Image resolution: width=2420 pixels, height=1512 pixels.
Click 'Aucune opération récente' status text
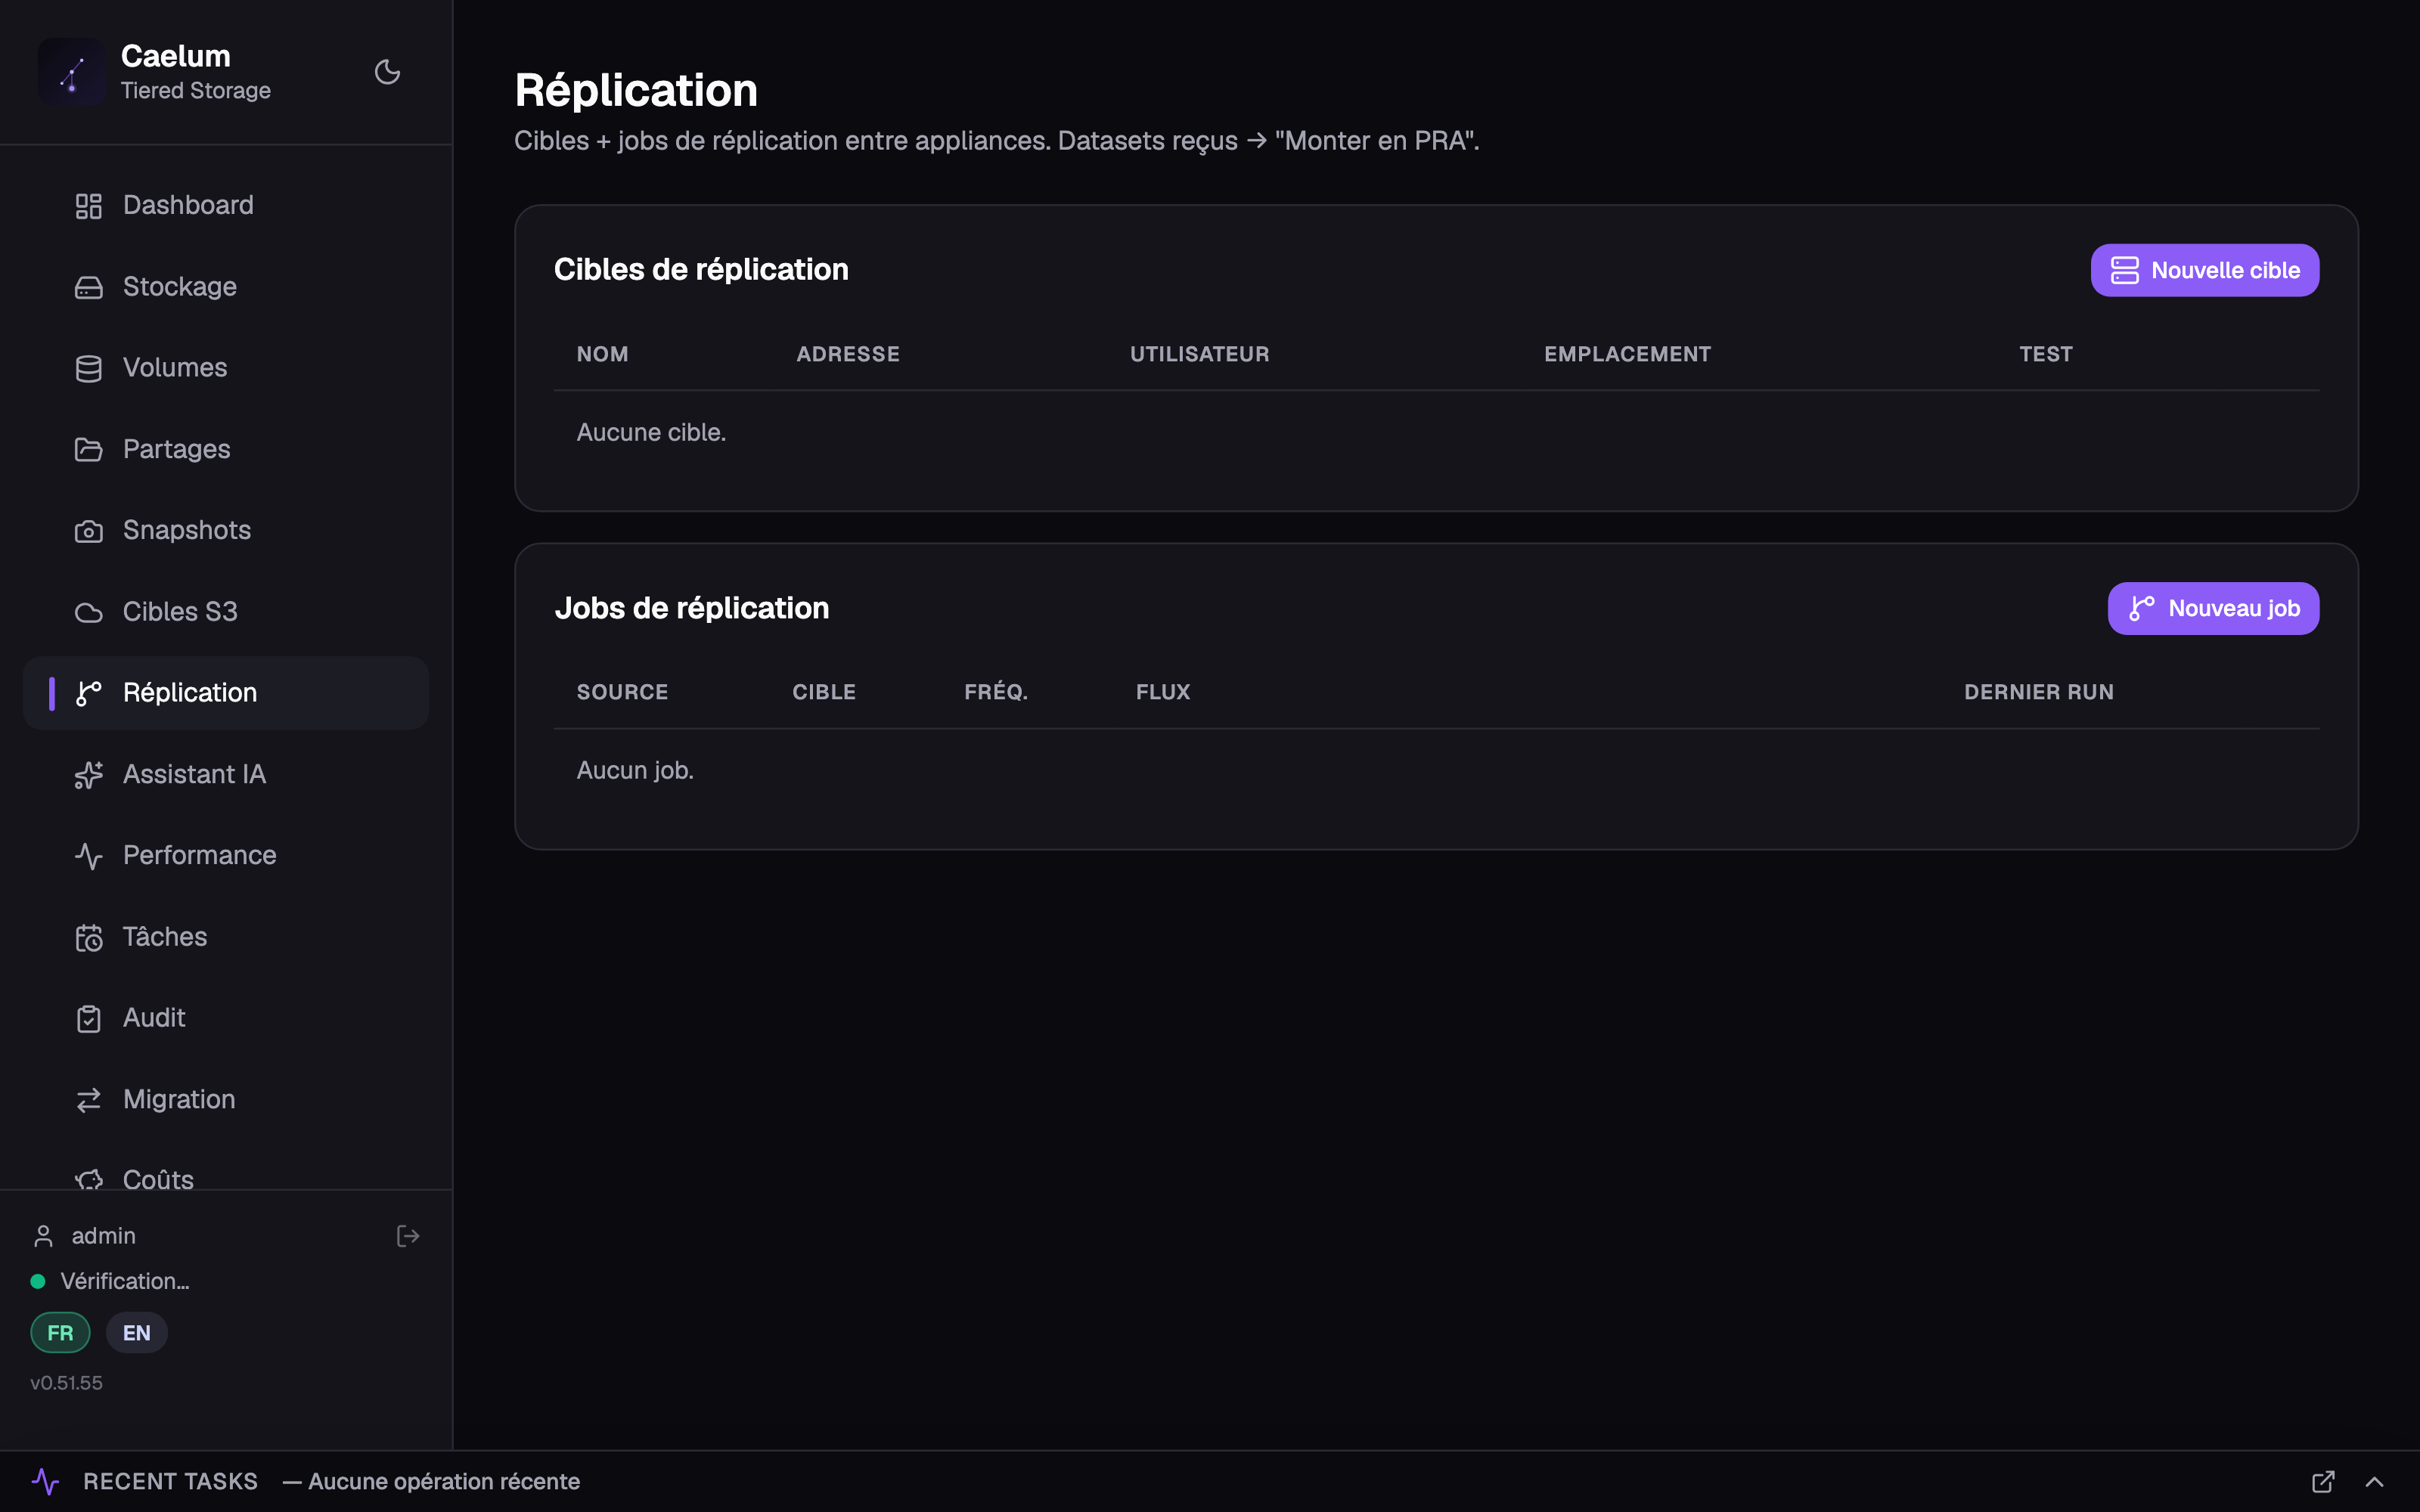[444, 1481]
